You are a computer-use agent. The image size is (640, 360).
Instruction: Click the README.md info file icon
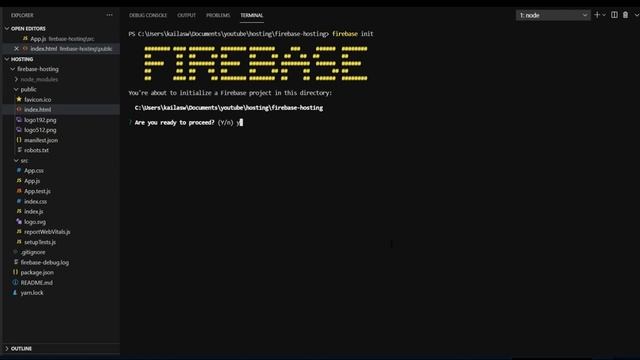click(x=15, y=282)
